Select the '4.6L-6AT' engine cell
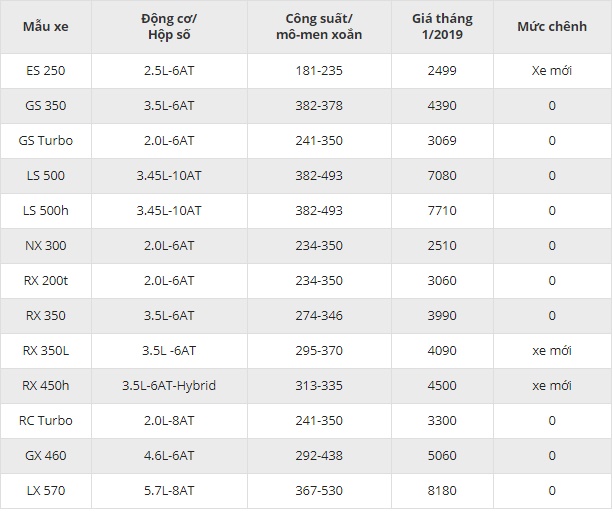This screenshot has width=613, height=512. click(x=168, y=456)
